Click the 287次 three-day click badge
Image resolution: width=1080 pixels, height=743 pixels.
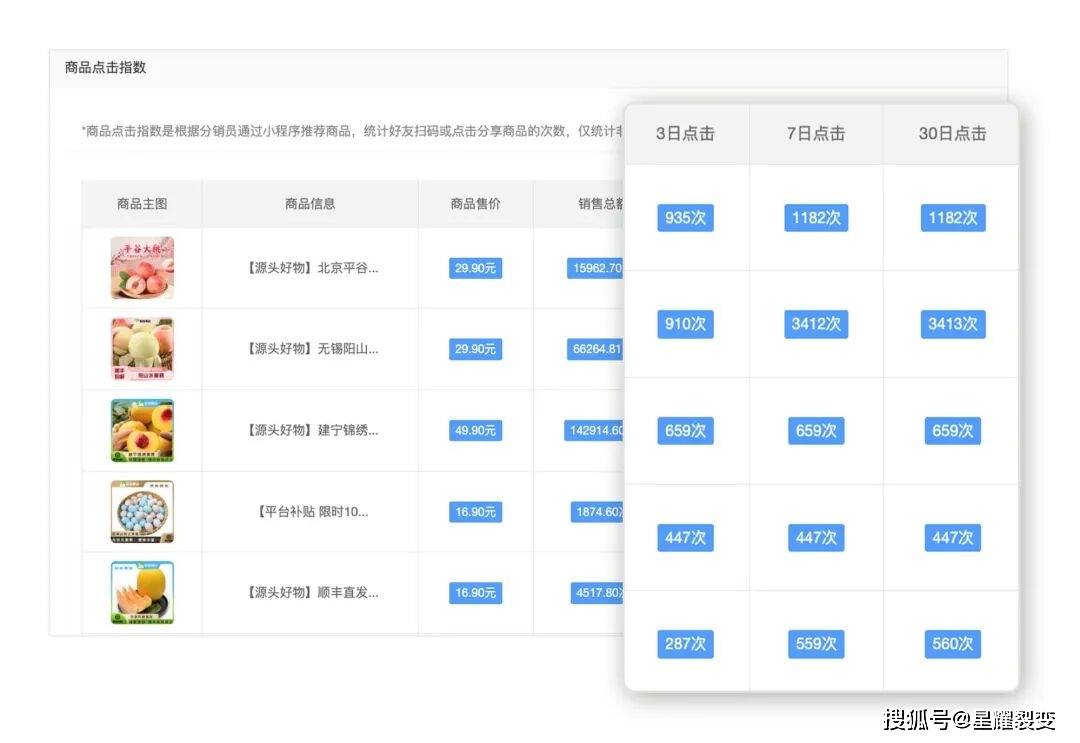(685, 644)
